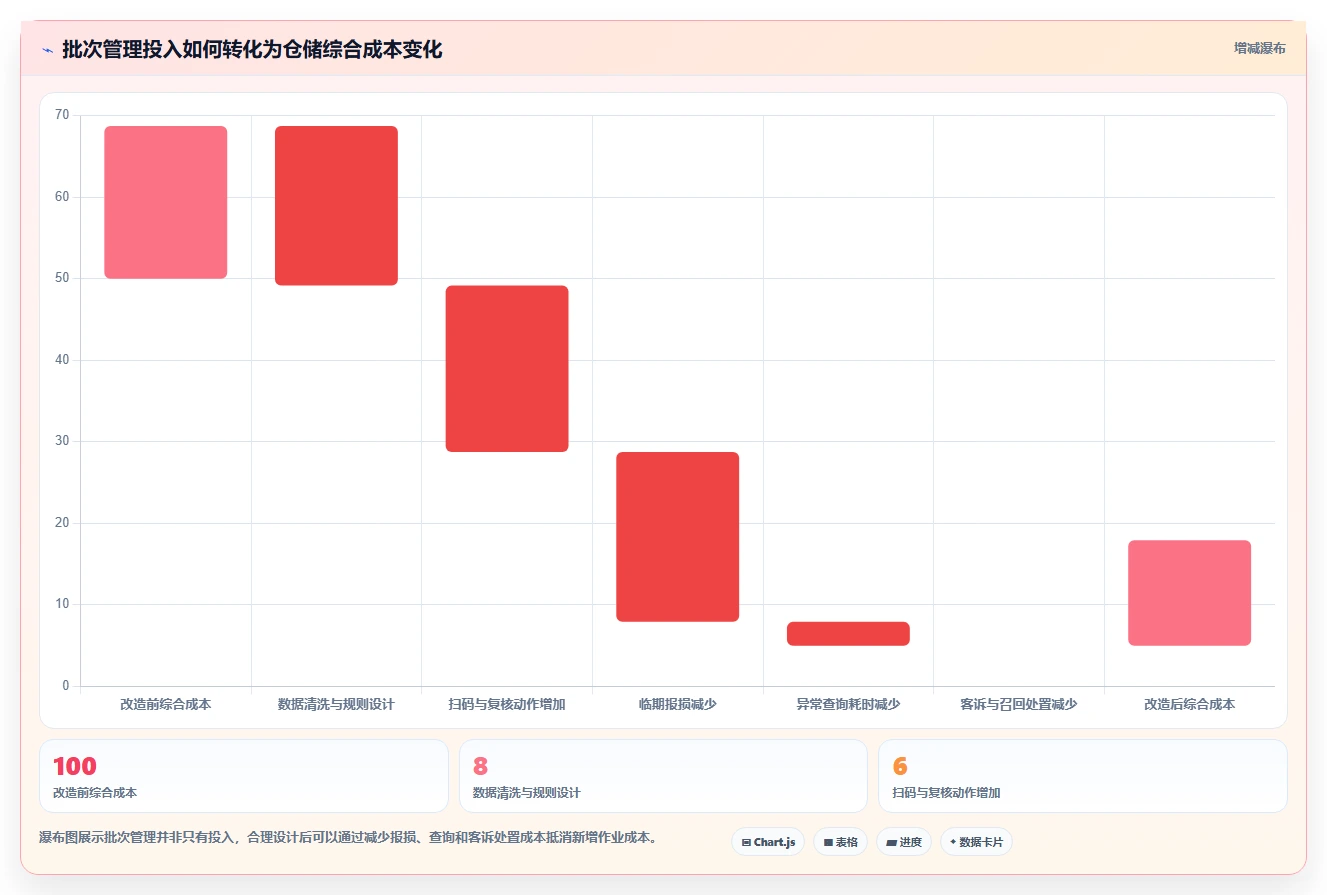Click the 改造前综合成本 pink bar

tap(166, 202)
